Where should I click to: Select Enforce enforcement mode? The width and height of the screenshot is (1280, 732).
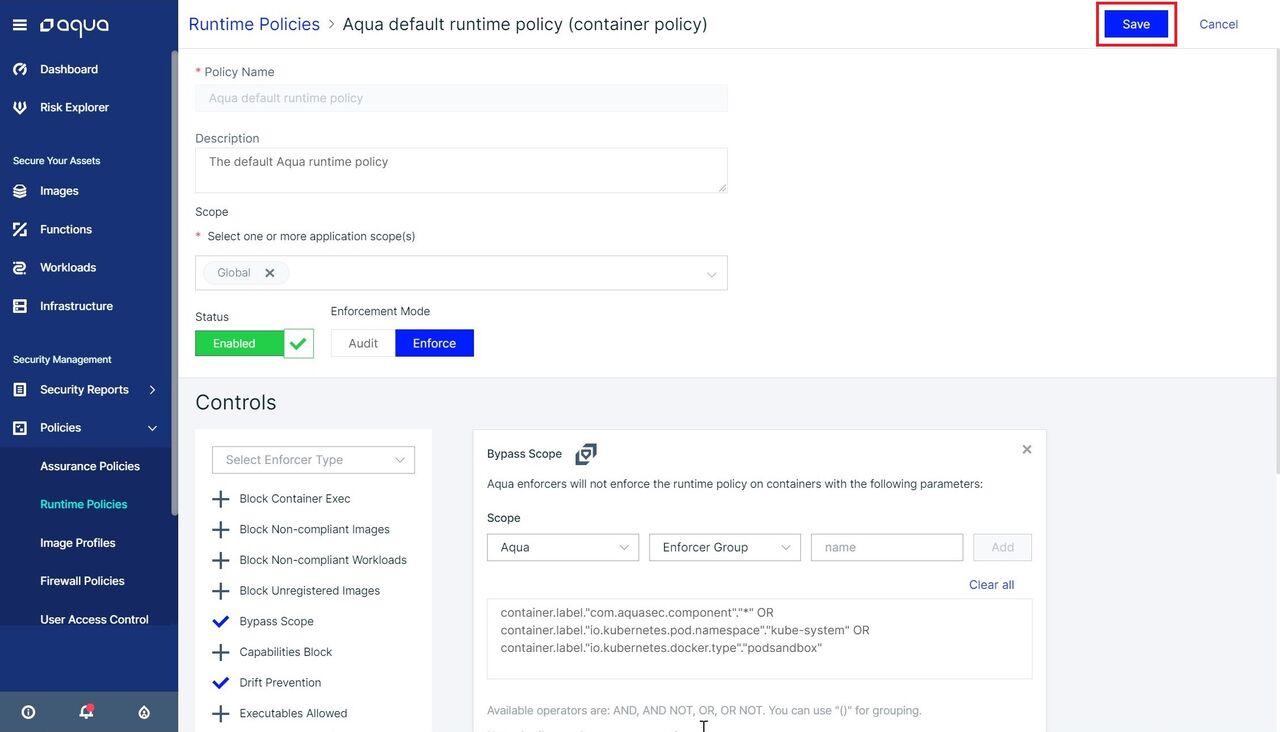pos(434,343)
